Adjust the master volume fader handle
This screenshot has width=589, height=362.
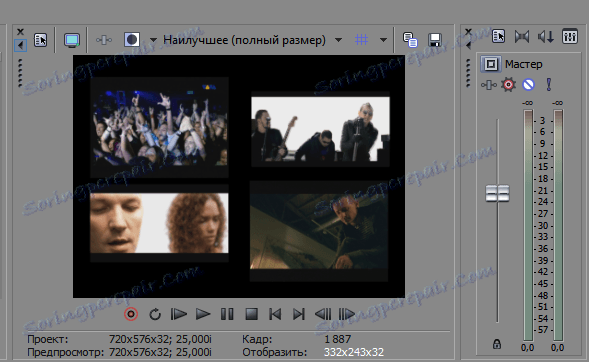click(497, 193)
